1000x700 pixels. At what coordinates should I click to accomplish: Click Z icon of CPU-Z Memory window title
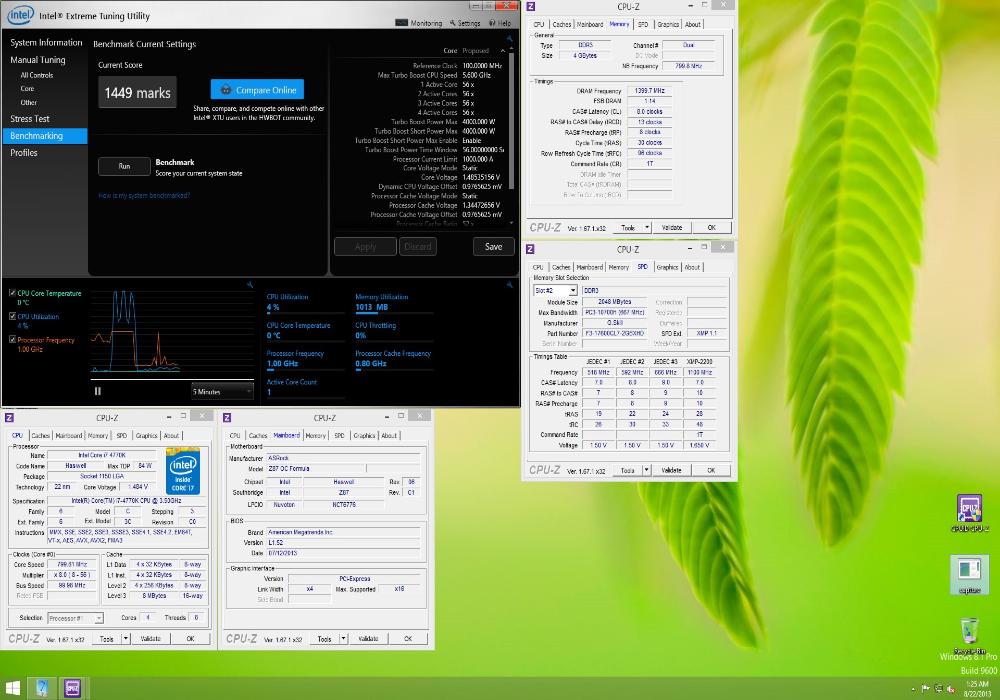click(x=531, y=6)
